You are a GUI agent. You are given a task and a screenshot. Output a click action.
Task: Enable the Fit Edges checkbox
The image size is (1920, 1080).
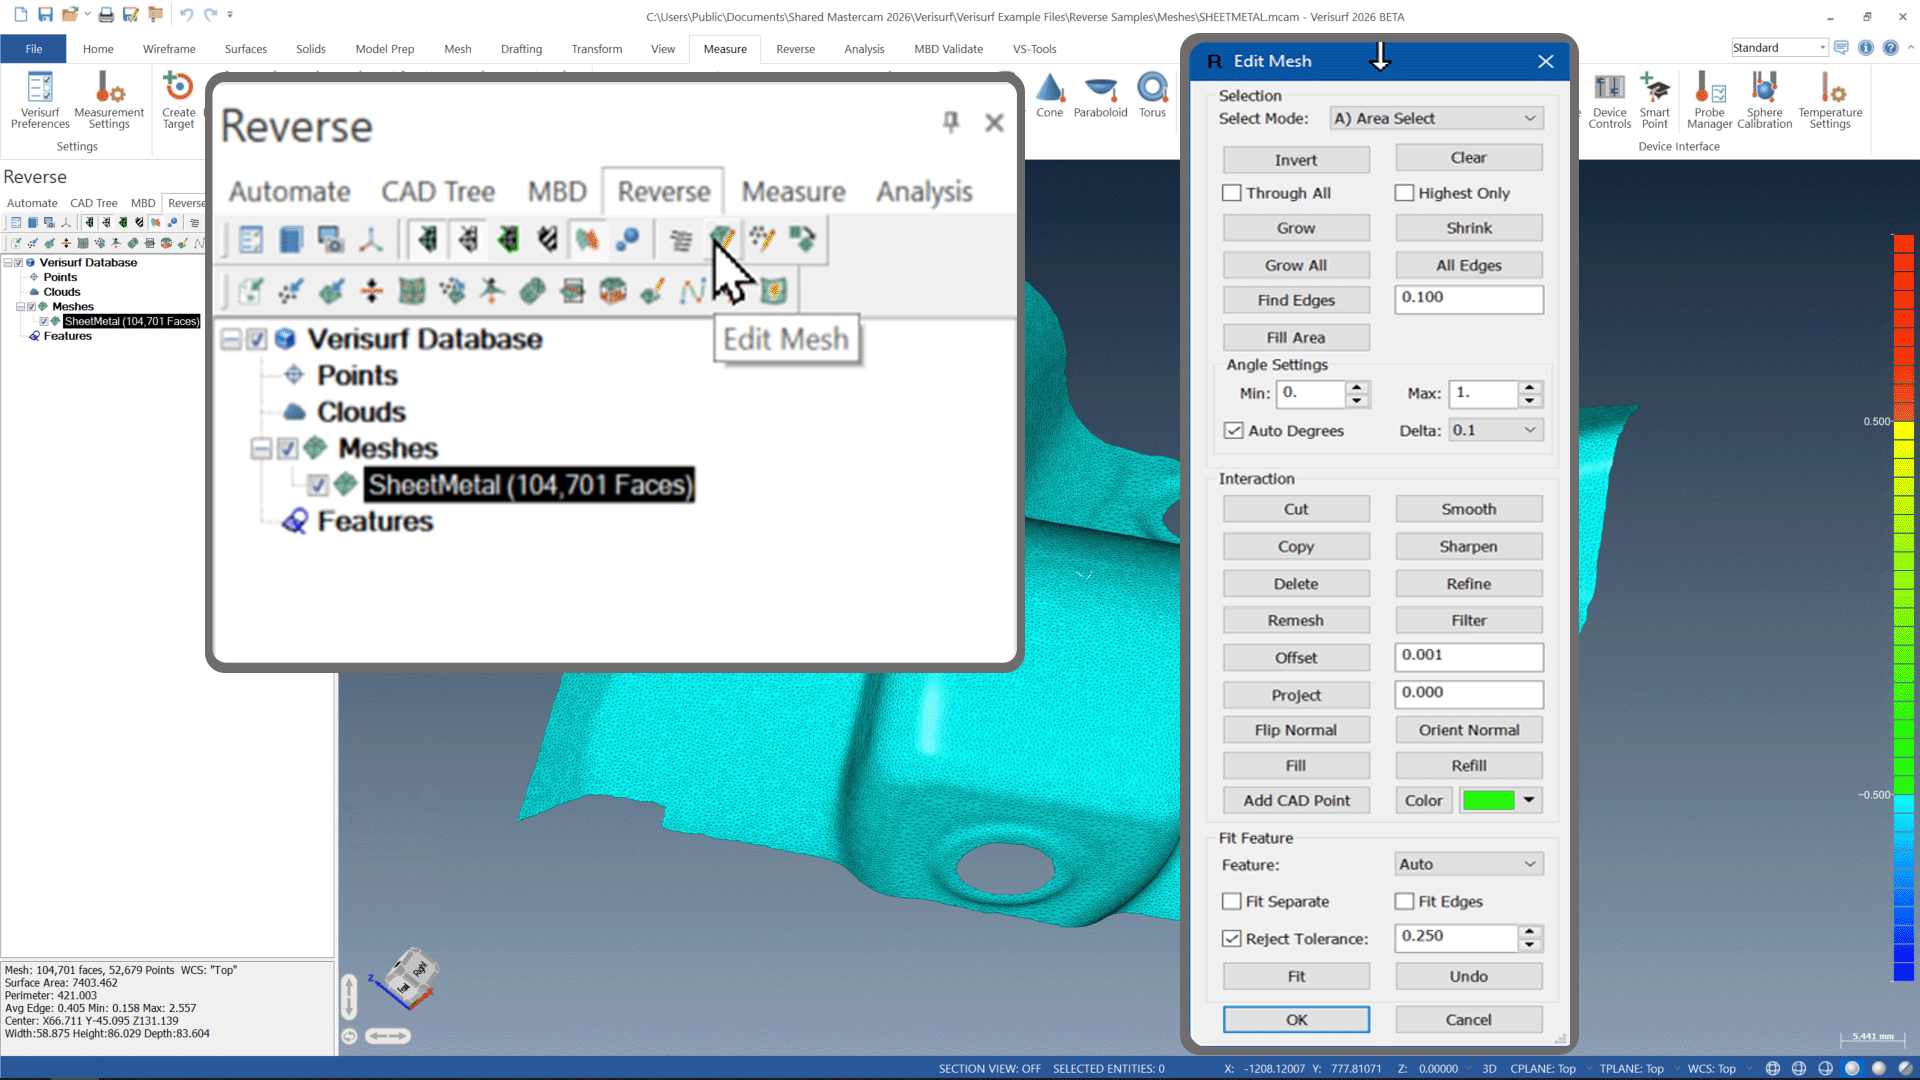tap(1404, 901)
